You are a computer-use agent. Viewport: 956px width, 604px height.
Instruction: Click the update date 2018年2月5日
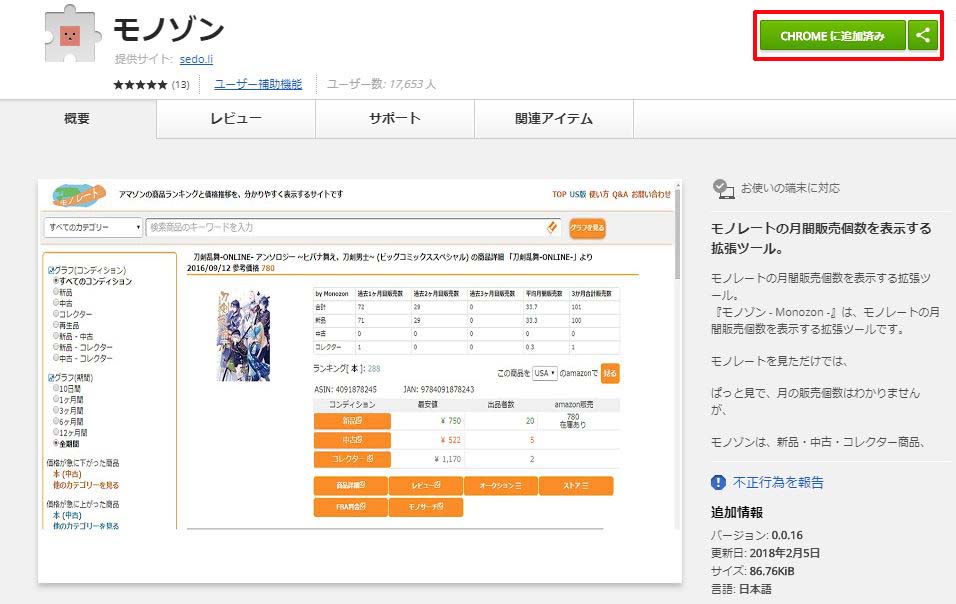[x=785, y=553]
